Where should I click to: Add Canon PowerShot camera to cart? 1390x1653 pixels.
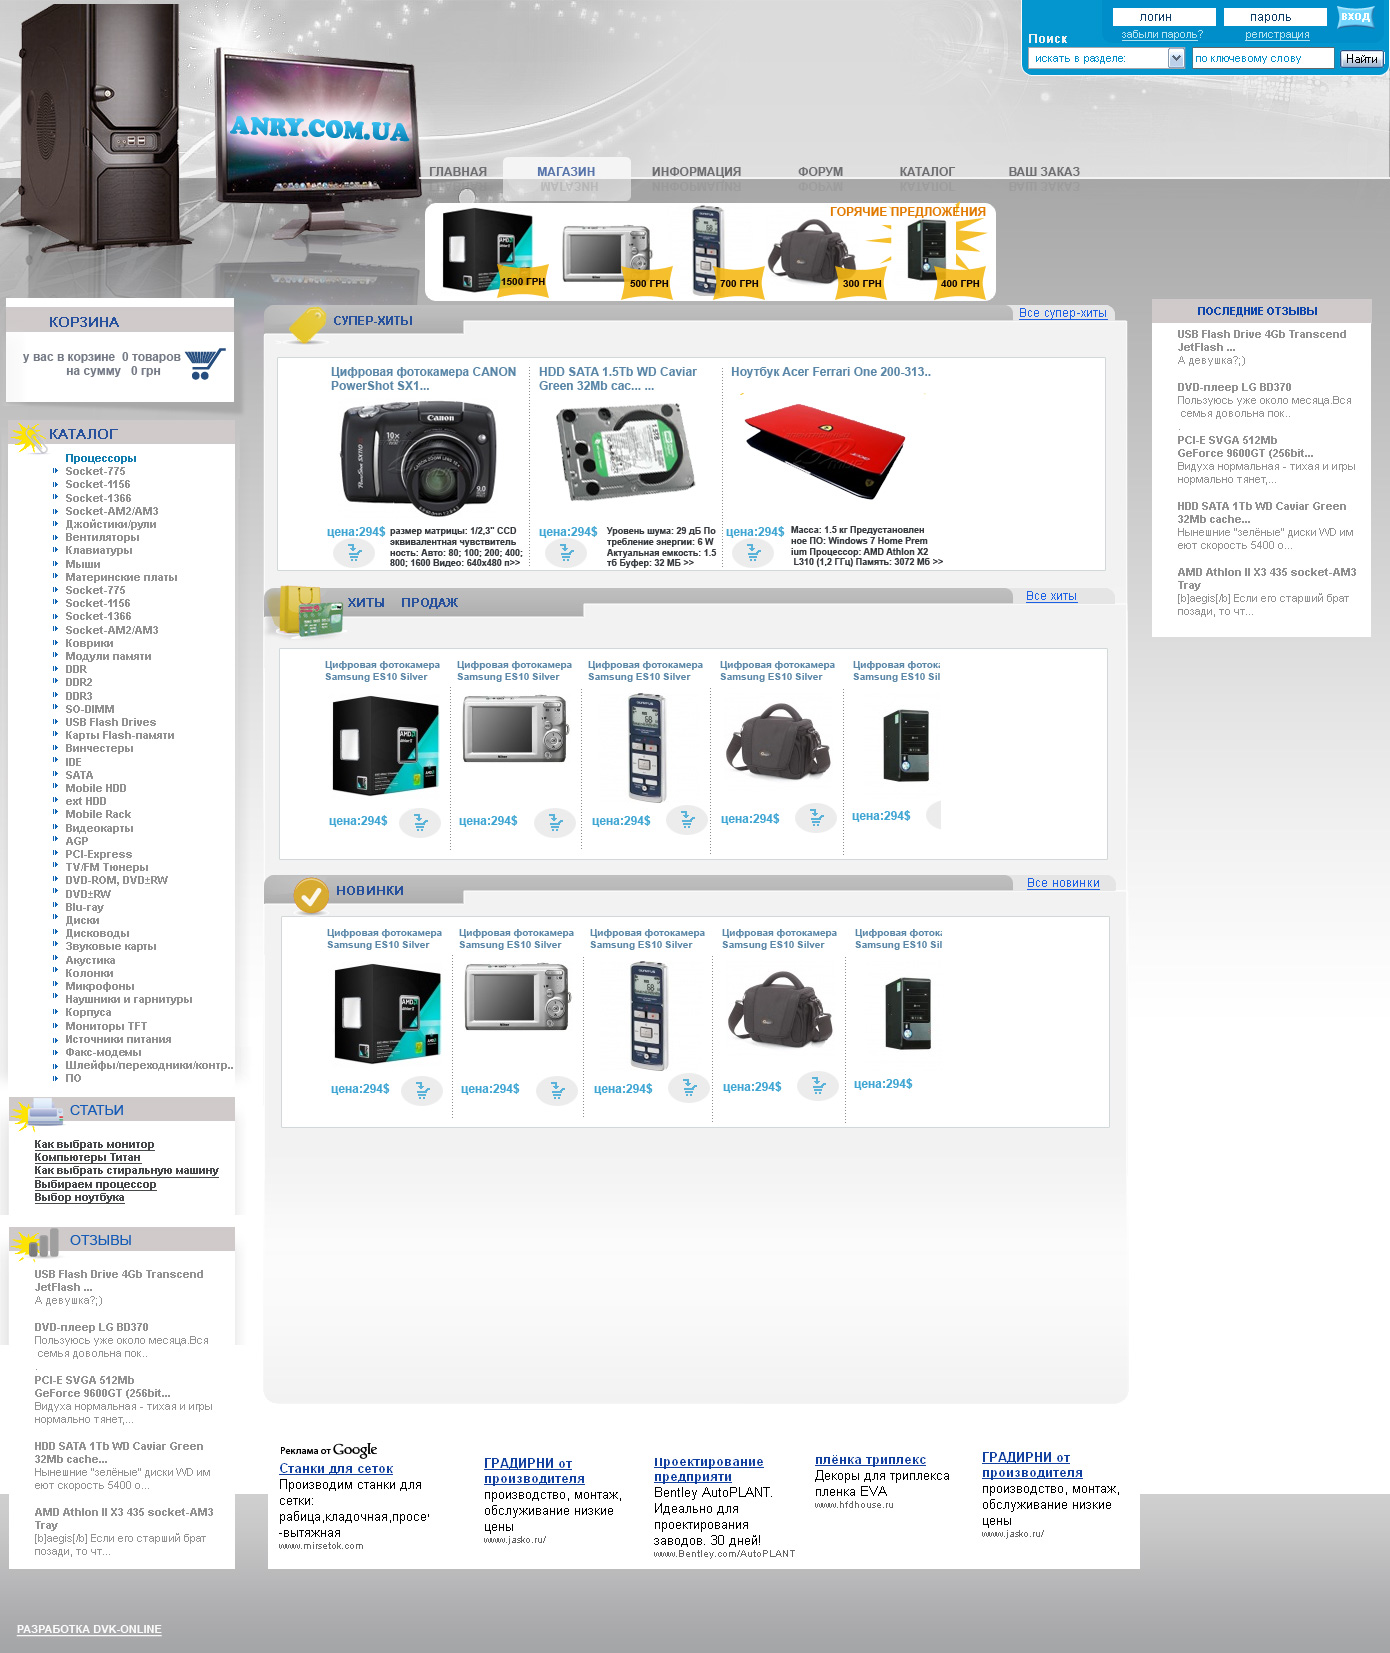point(354,552)
